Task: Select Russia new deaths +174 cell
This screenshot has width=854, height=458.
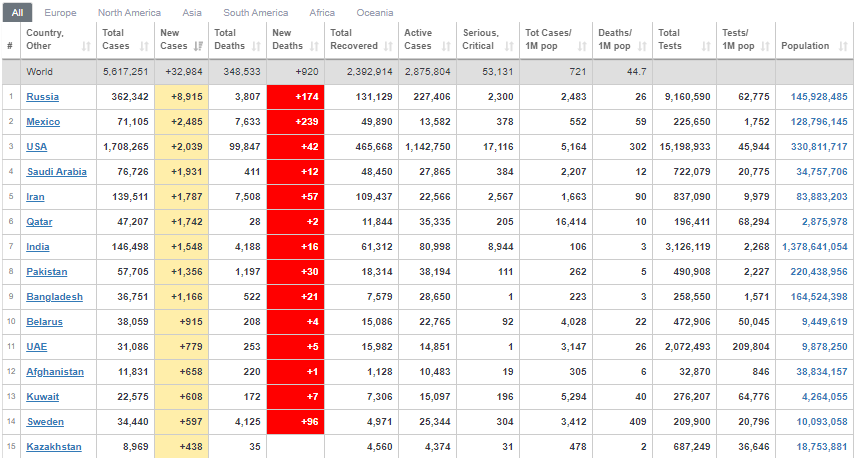Action: (x=295, y=97)
